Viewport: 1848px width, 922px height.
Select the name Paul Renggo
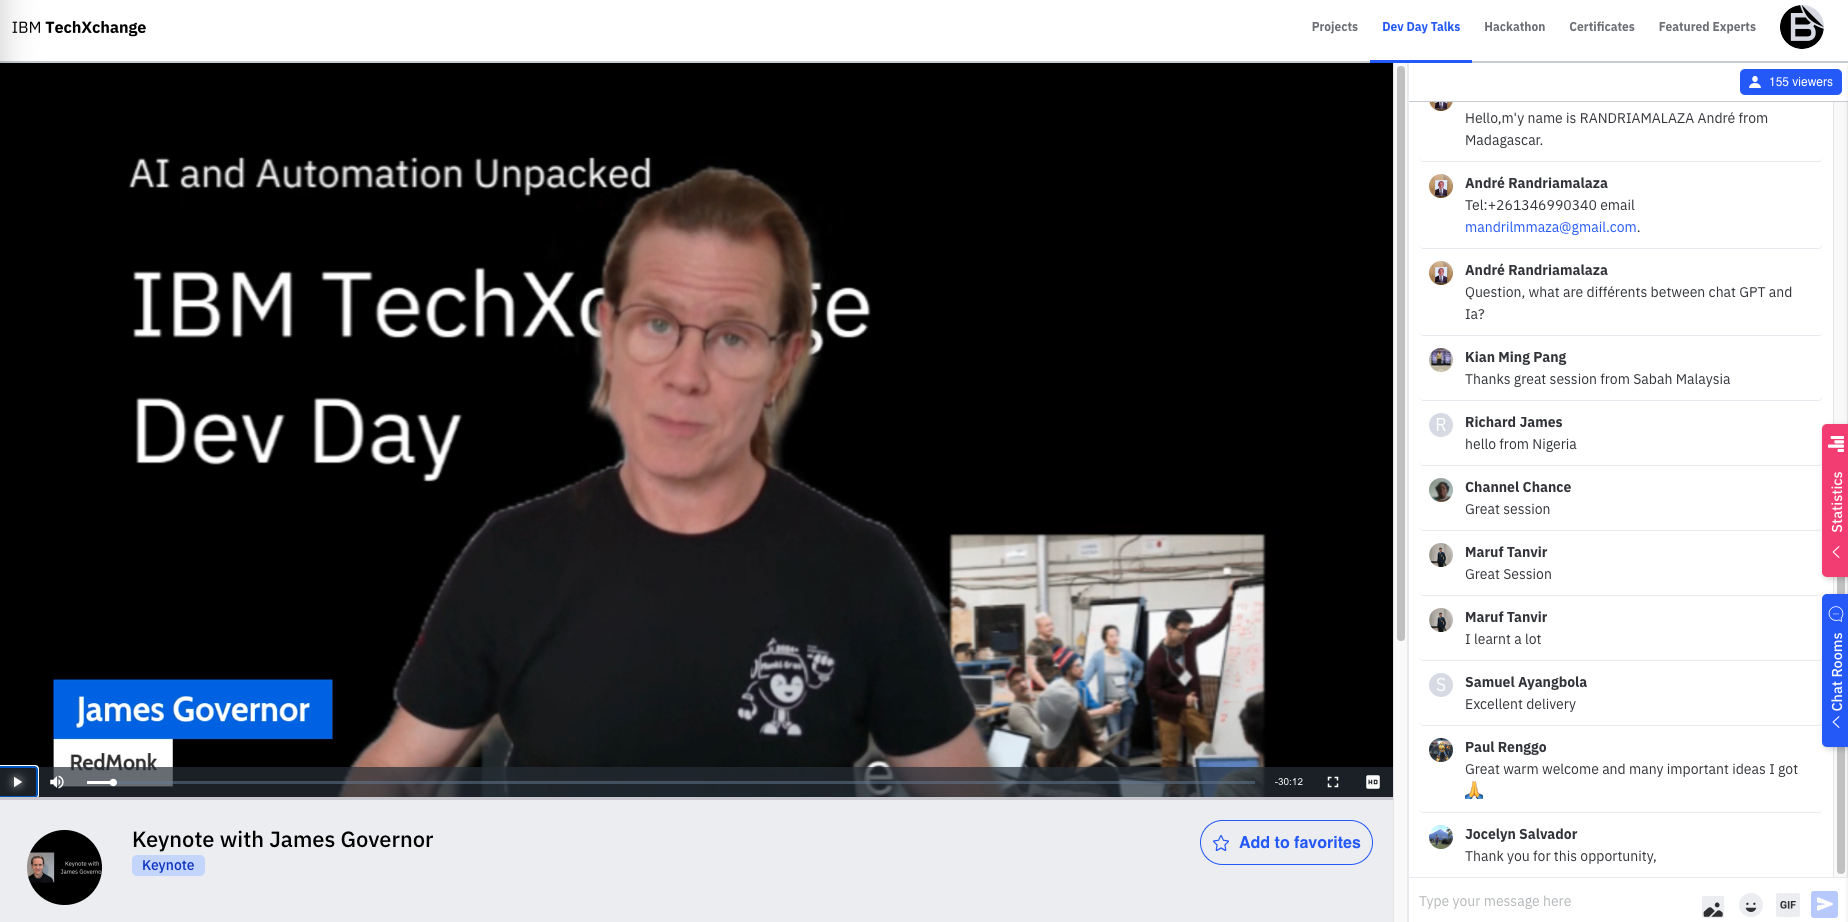pyautogui.click(x=1505, y=747)
